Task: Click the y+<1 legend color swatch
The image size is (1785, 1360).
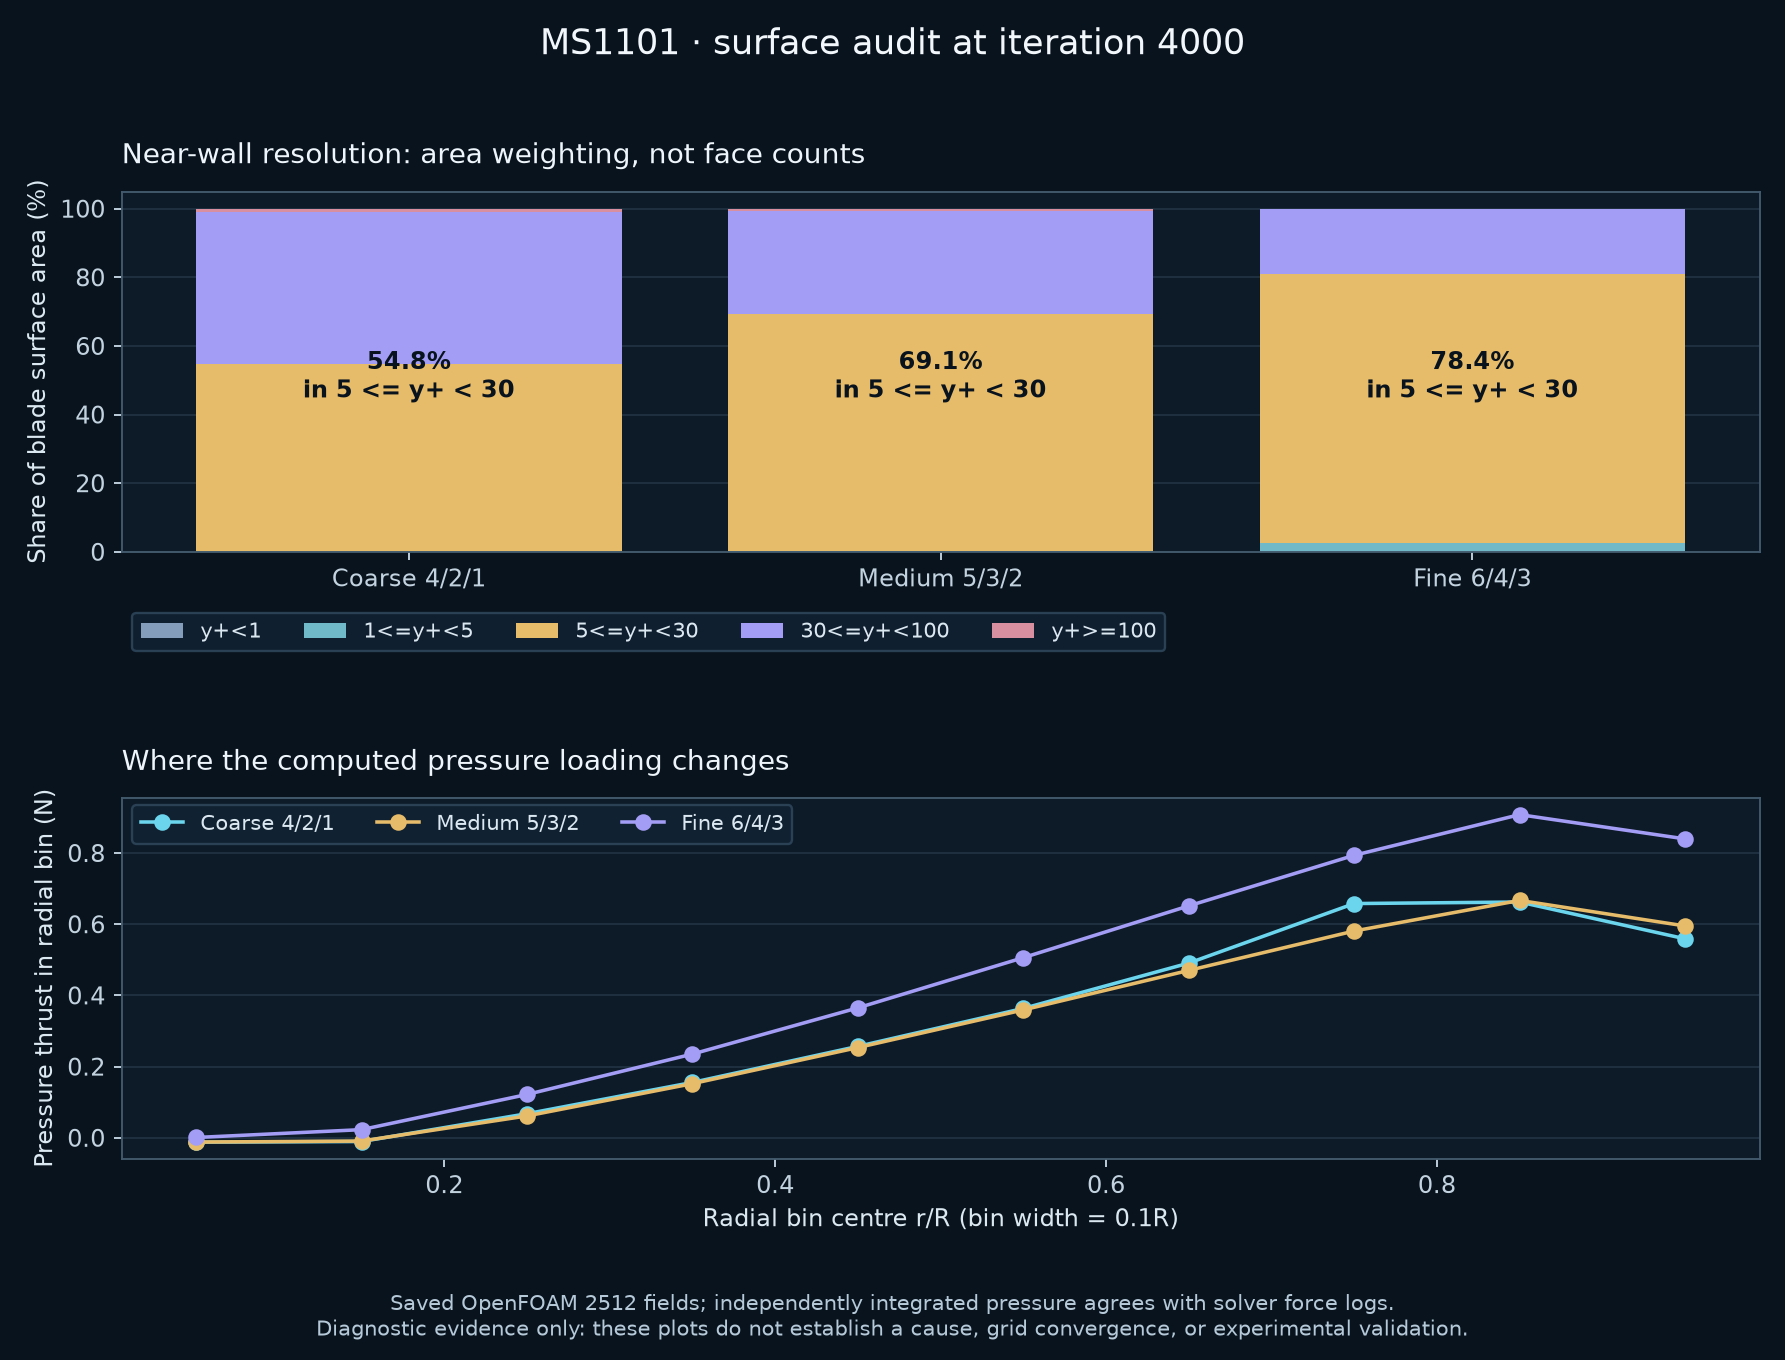Action: click(x=162, y=631)
